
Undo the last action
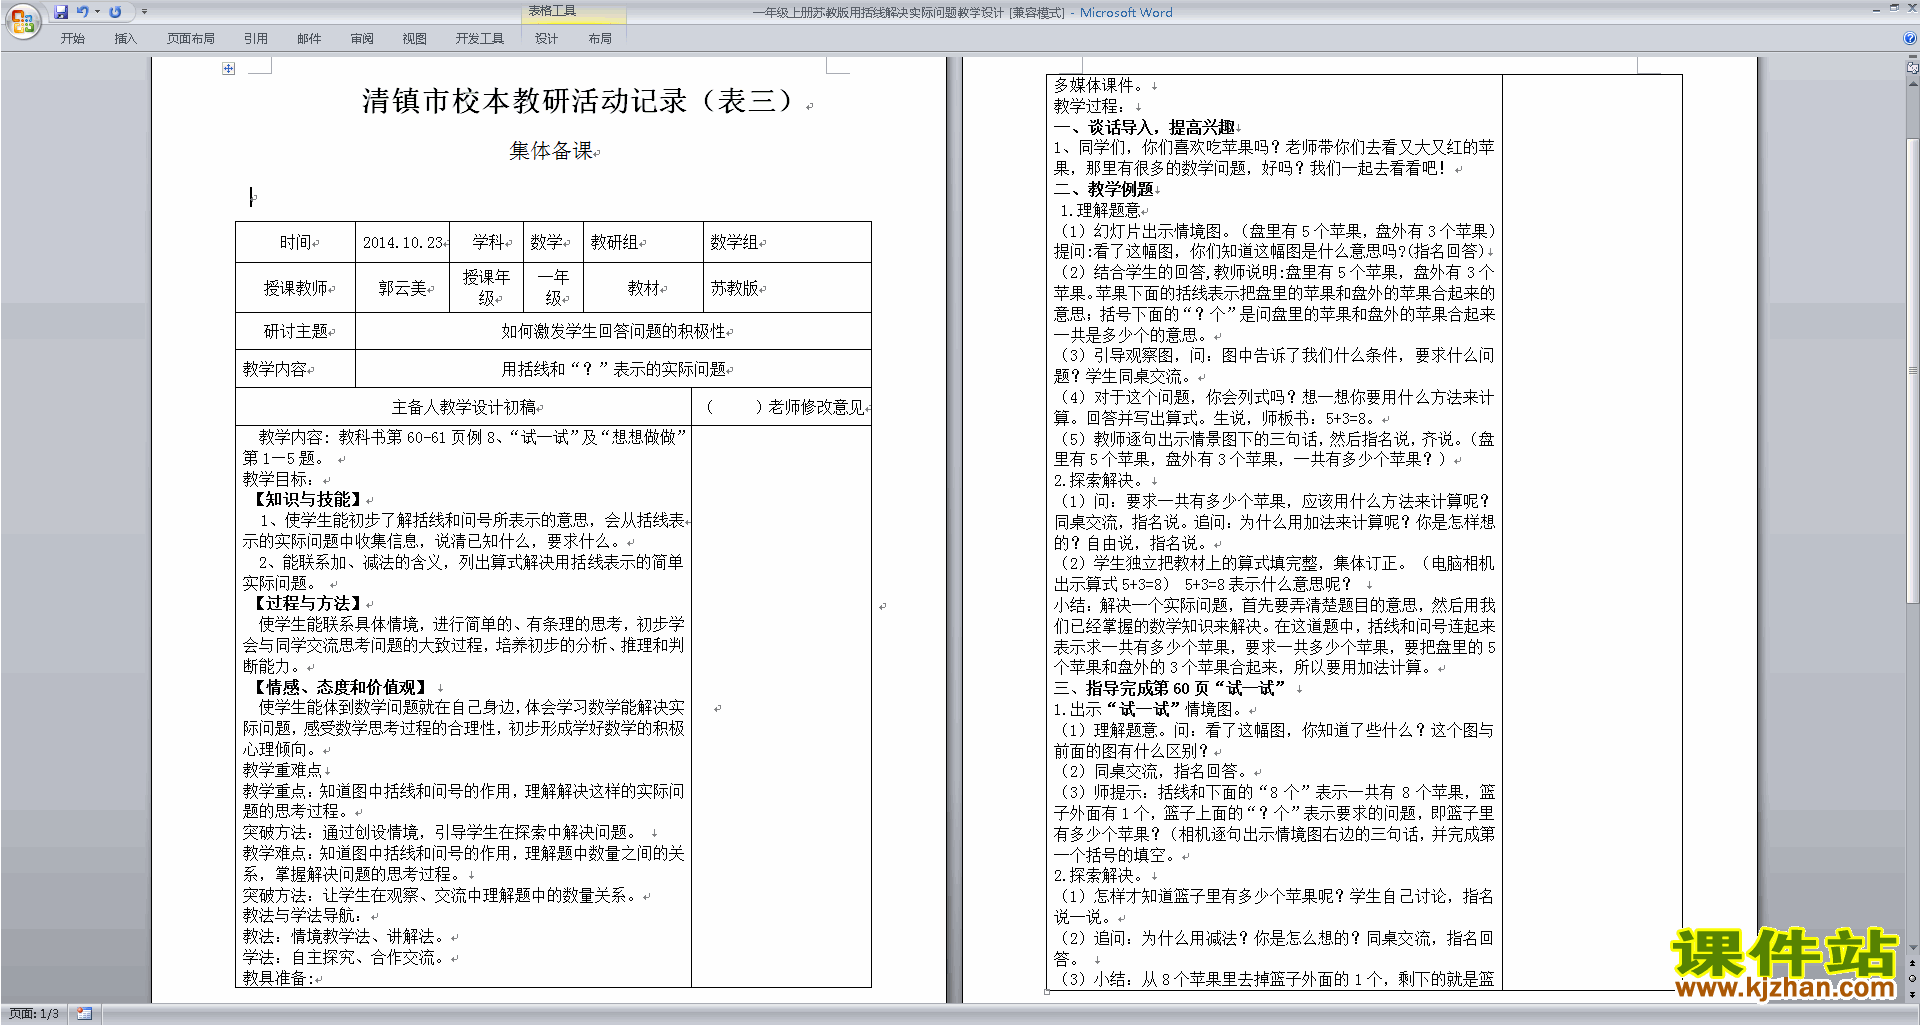pyautogui.click(x=82, y=12)
